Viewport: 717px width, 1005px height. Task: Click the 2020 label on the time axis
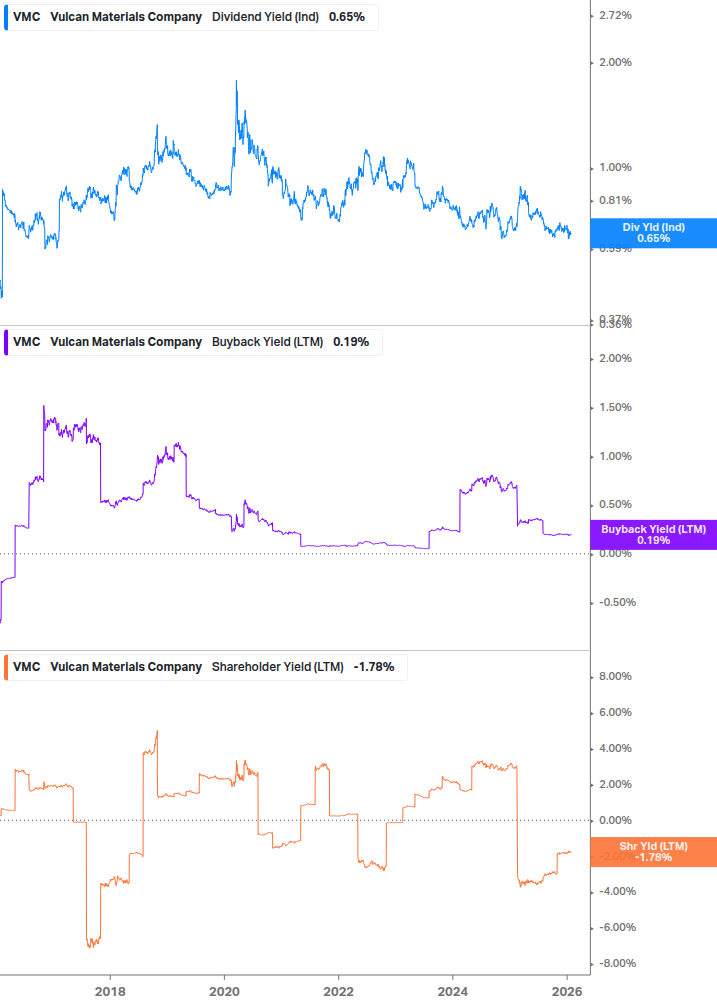coord(224,992)
